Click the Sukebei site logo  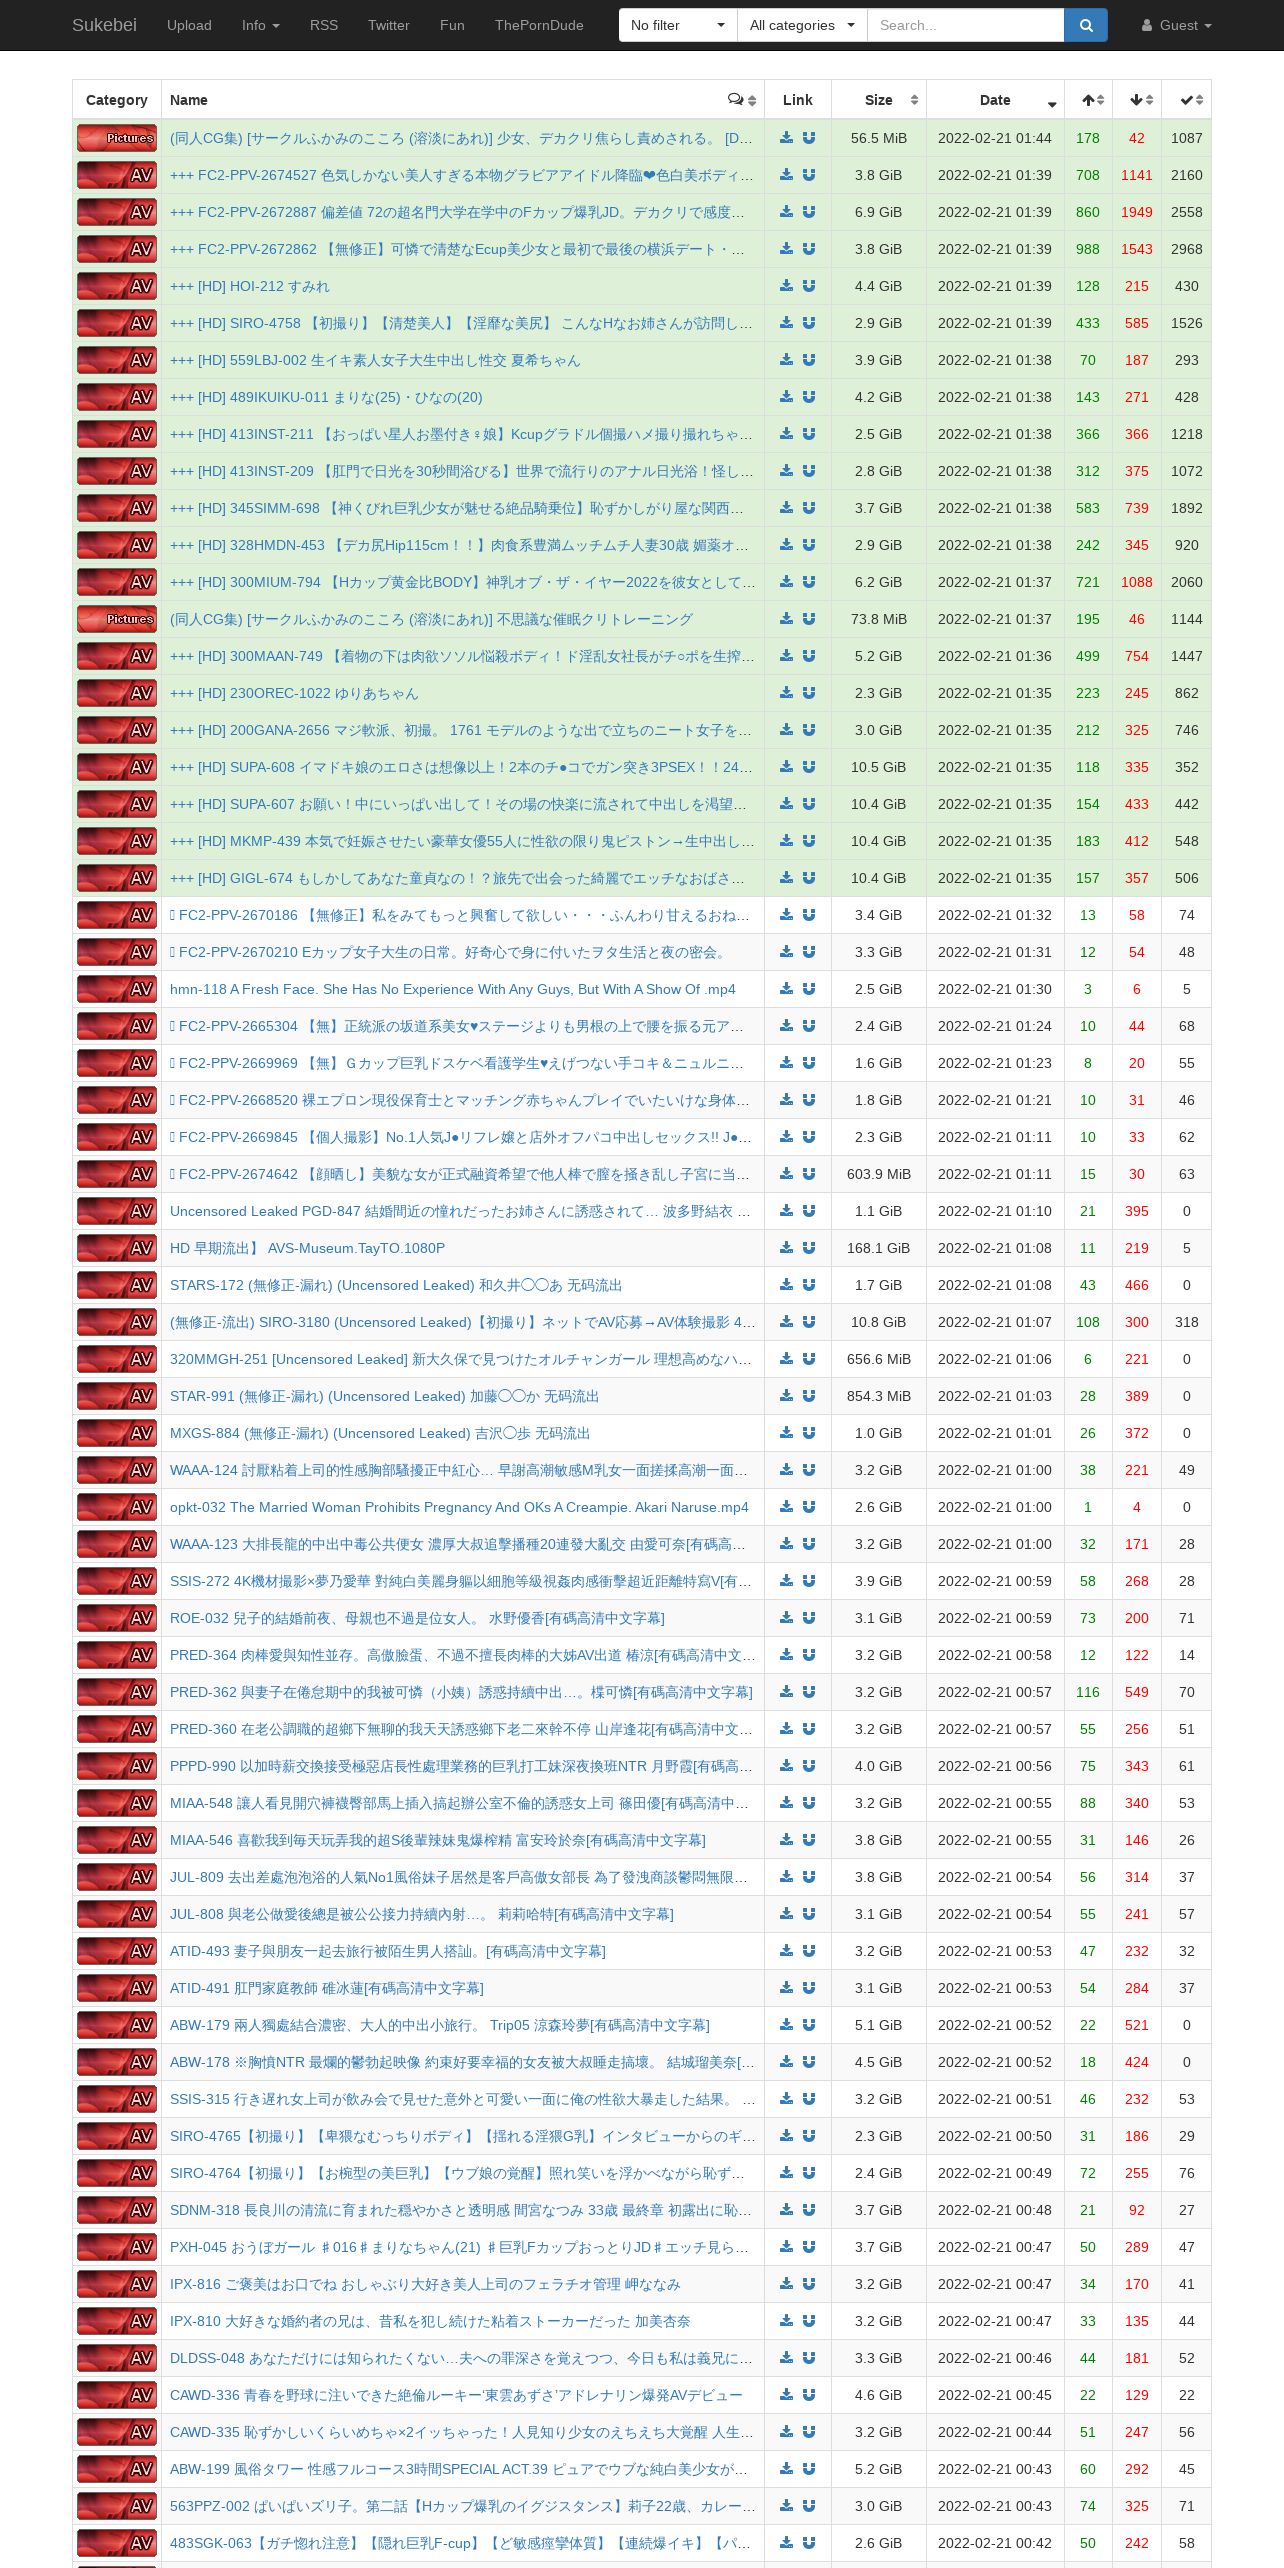(x=104, y=25)
